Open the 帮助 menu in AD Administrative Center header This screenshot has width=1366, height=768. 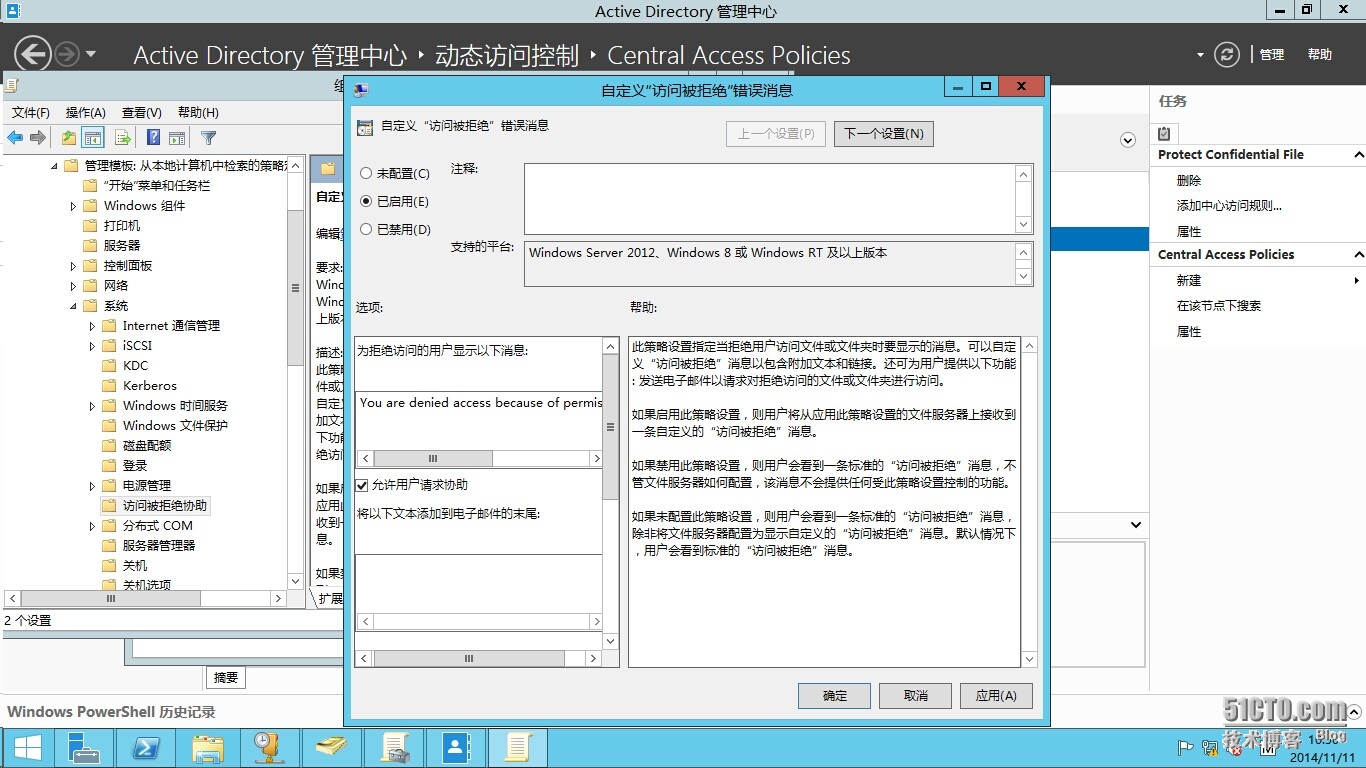point(1320,55)
